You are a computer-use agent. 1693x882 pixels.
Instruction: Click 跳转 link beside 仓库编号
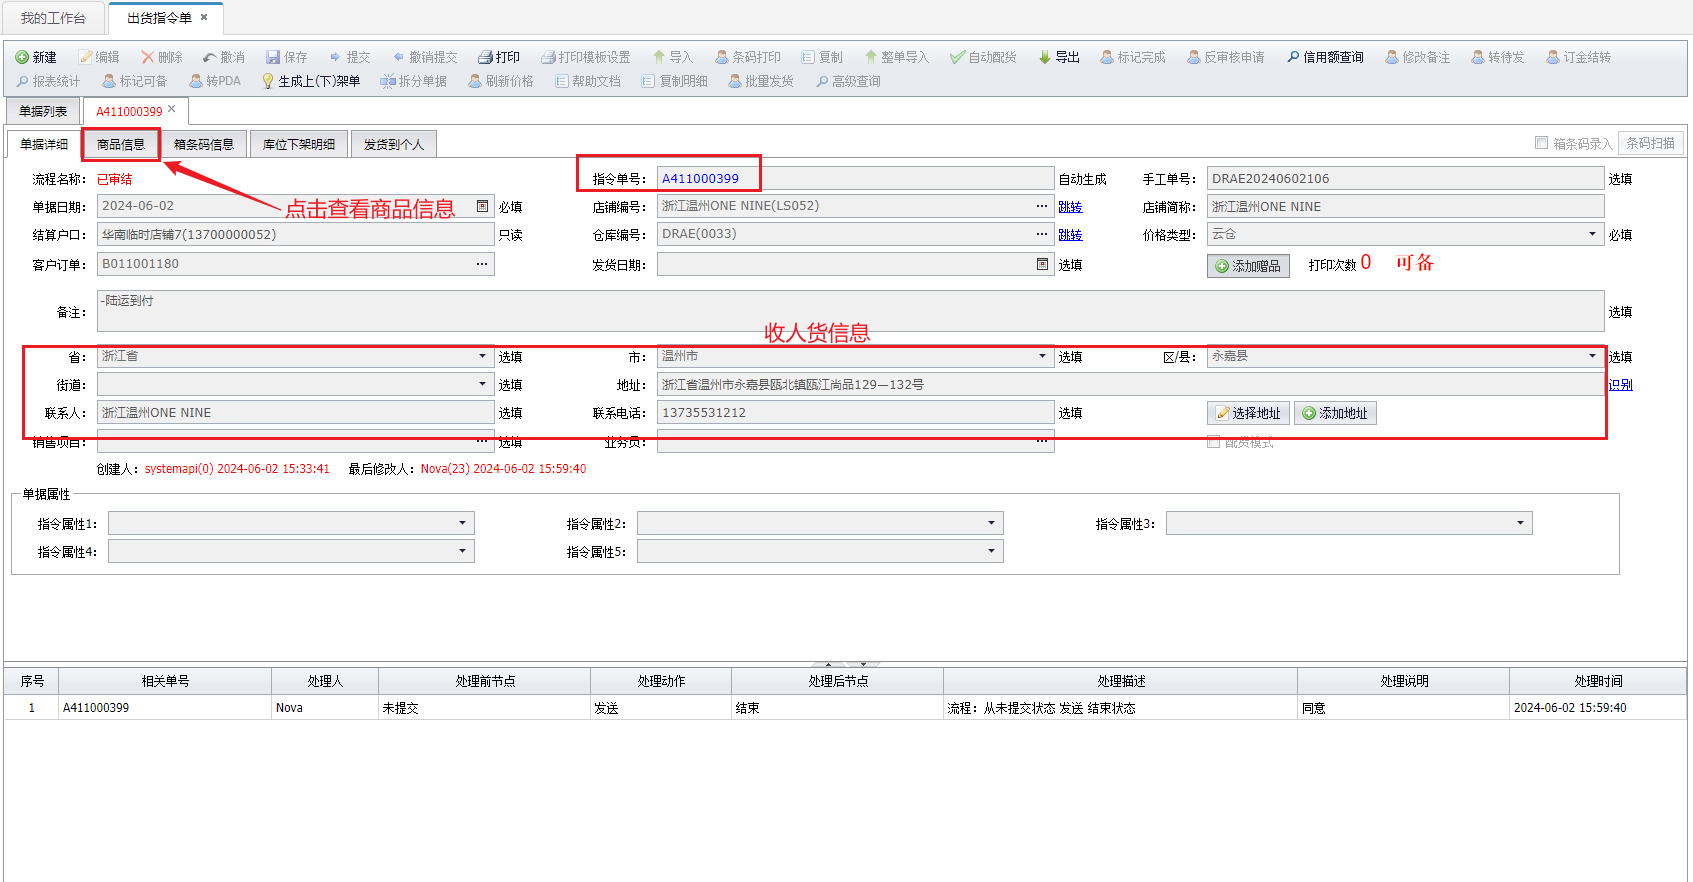[1070, 235]
